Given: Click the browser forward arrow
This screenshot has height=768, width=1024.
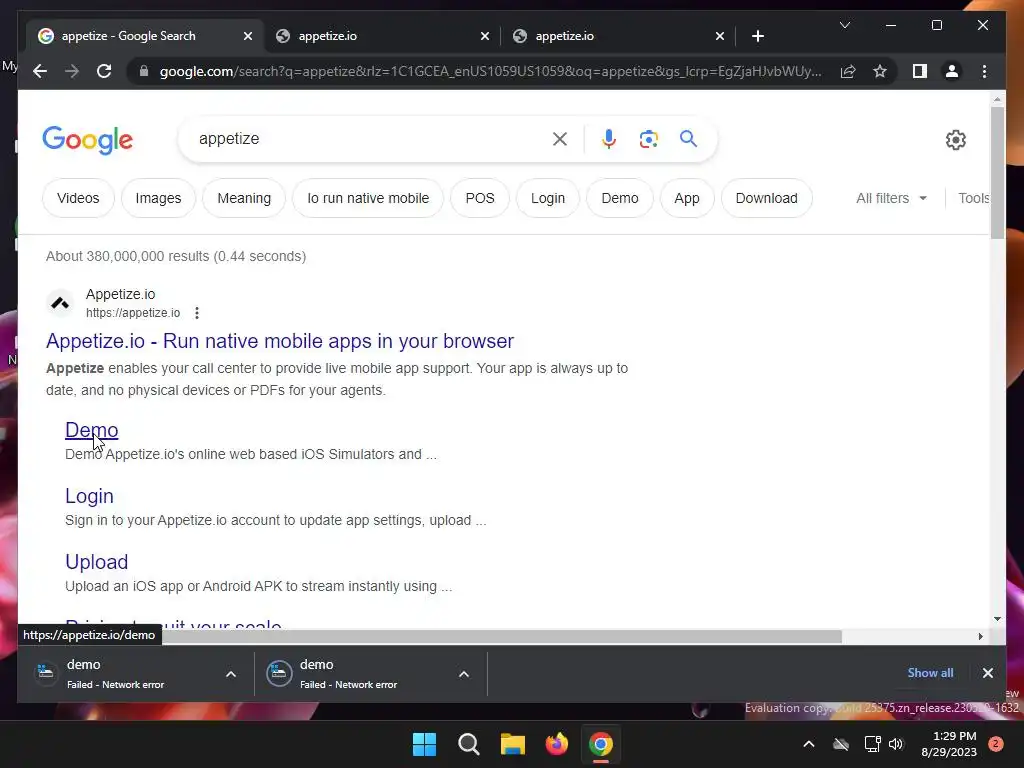Looking at the screenshot, I should [72, 71].
